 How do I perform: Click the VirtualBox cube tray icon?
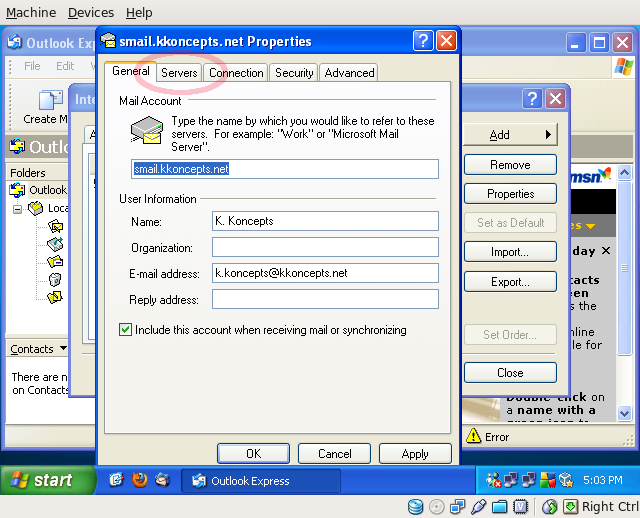(566, 480)
